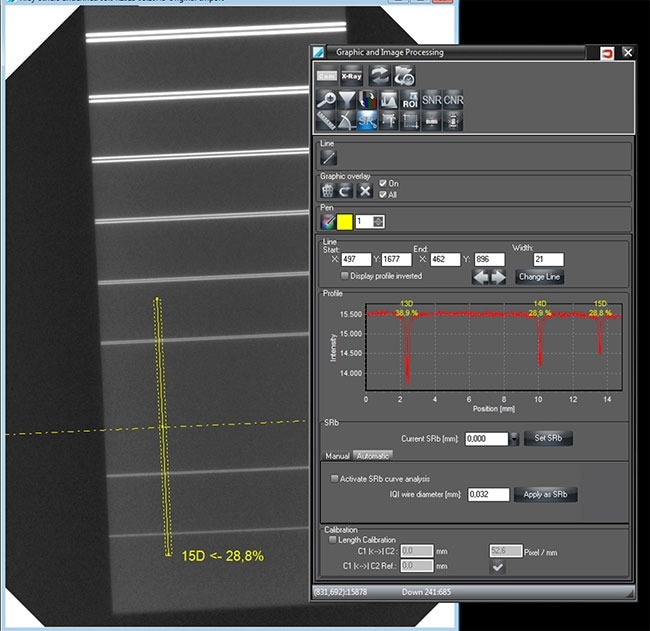Viewport: 650px width, 631px height.
Task: Enable the Length Calibration checkbox
Action: (332, 540)
